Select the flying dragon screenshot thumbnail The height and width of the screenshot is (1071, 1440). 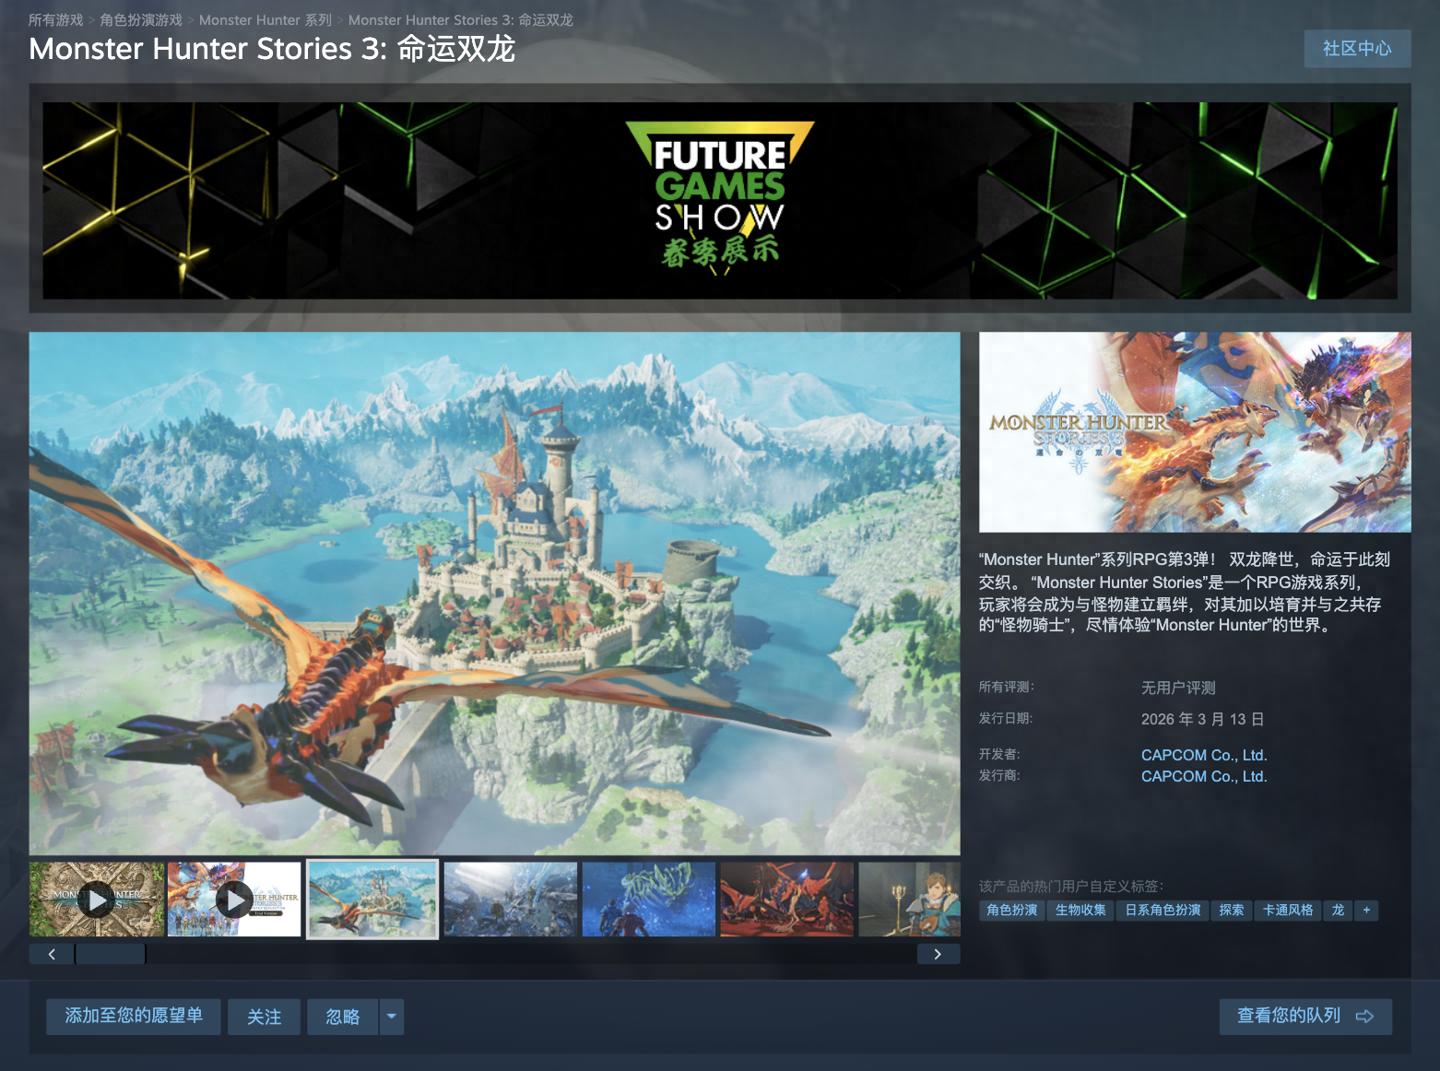[371, 899]
